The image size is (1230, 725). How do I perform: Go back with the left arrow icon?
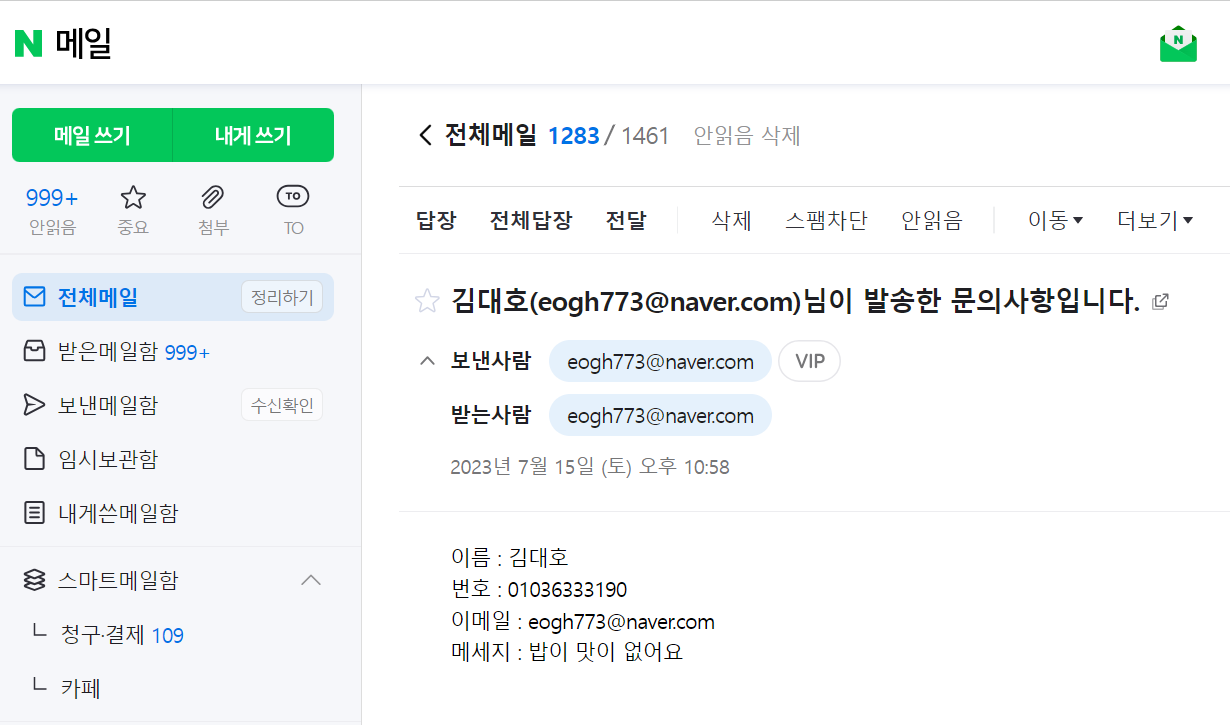pyautogui.click(x=425, y=135)
